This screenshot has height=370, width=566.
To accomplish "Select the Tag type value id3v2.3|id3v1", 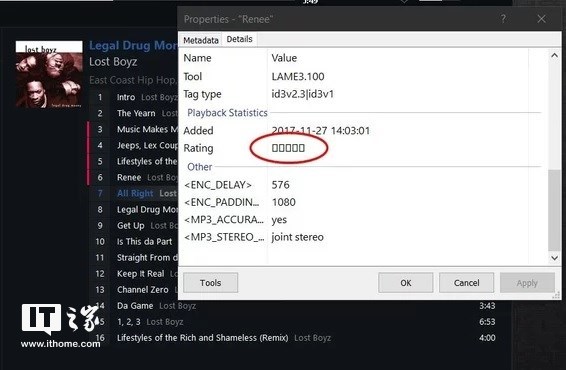I will click(x=302, y=94).
